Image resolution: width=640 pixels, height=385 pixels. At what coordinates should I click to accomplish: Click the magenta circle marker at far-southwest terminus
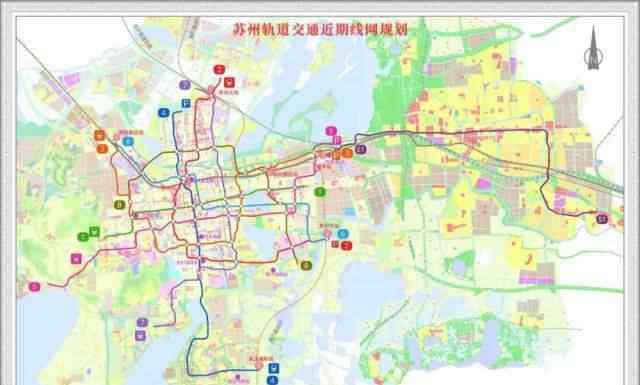(x=35, y=287)
